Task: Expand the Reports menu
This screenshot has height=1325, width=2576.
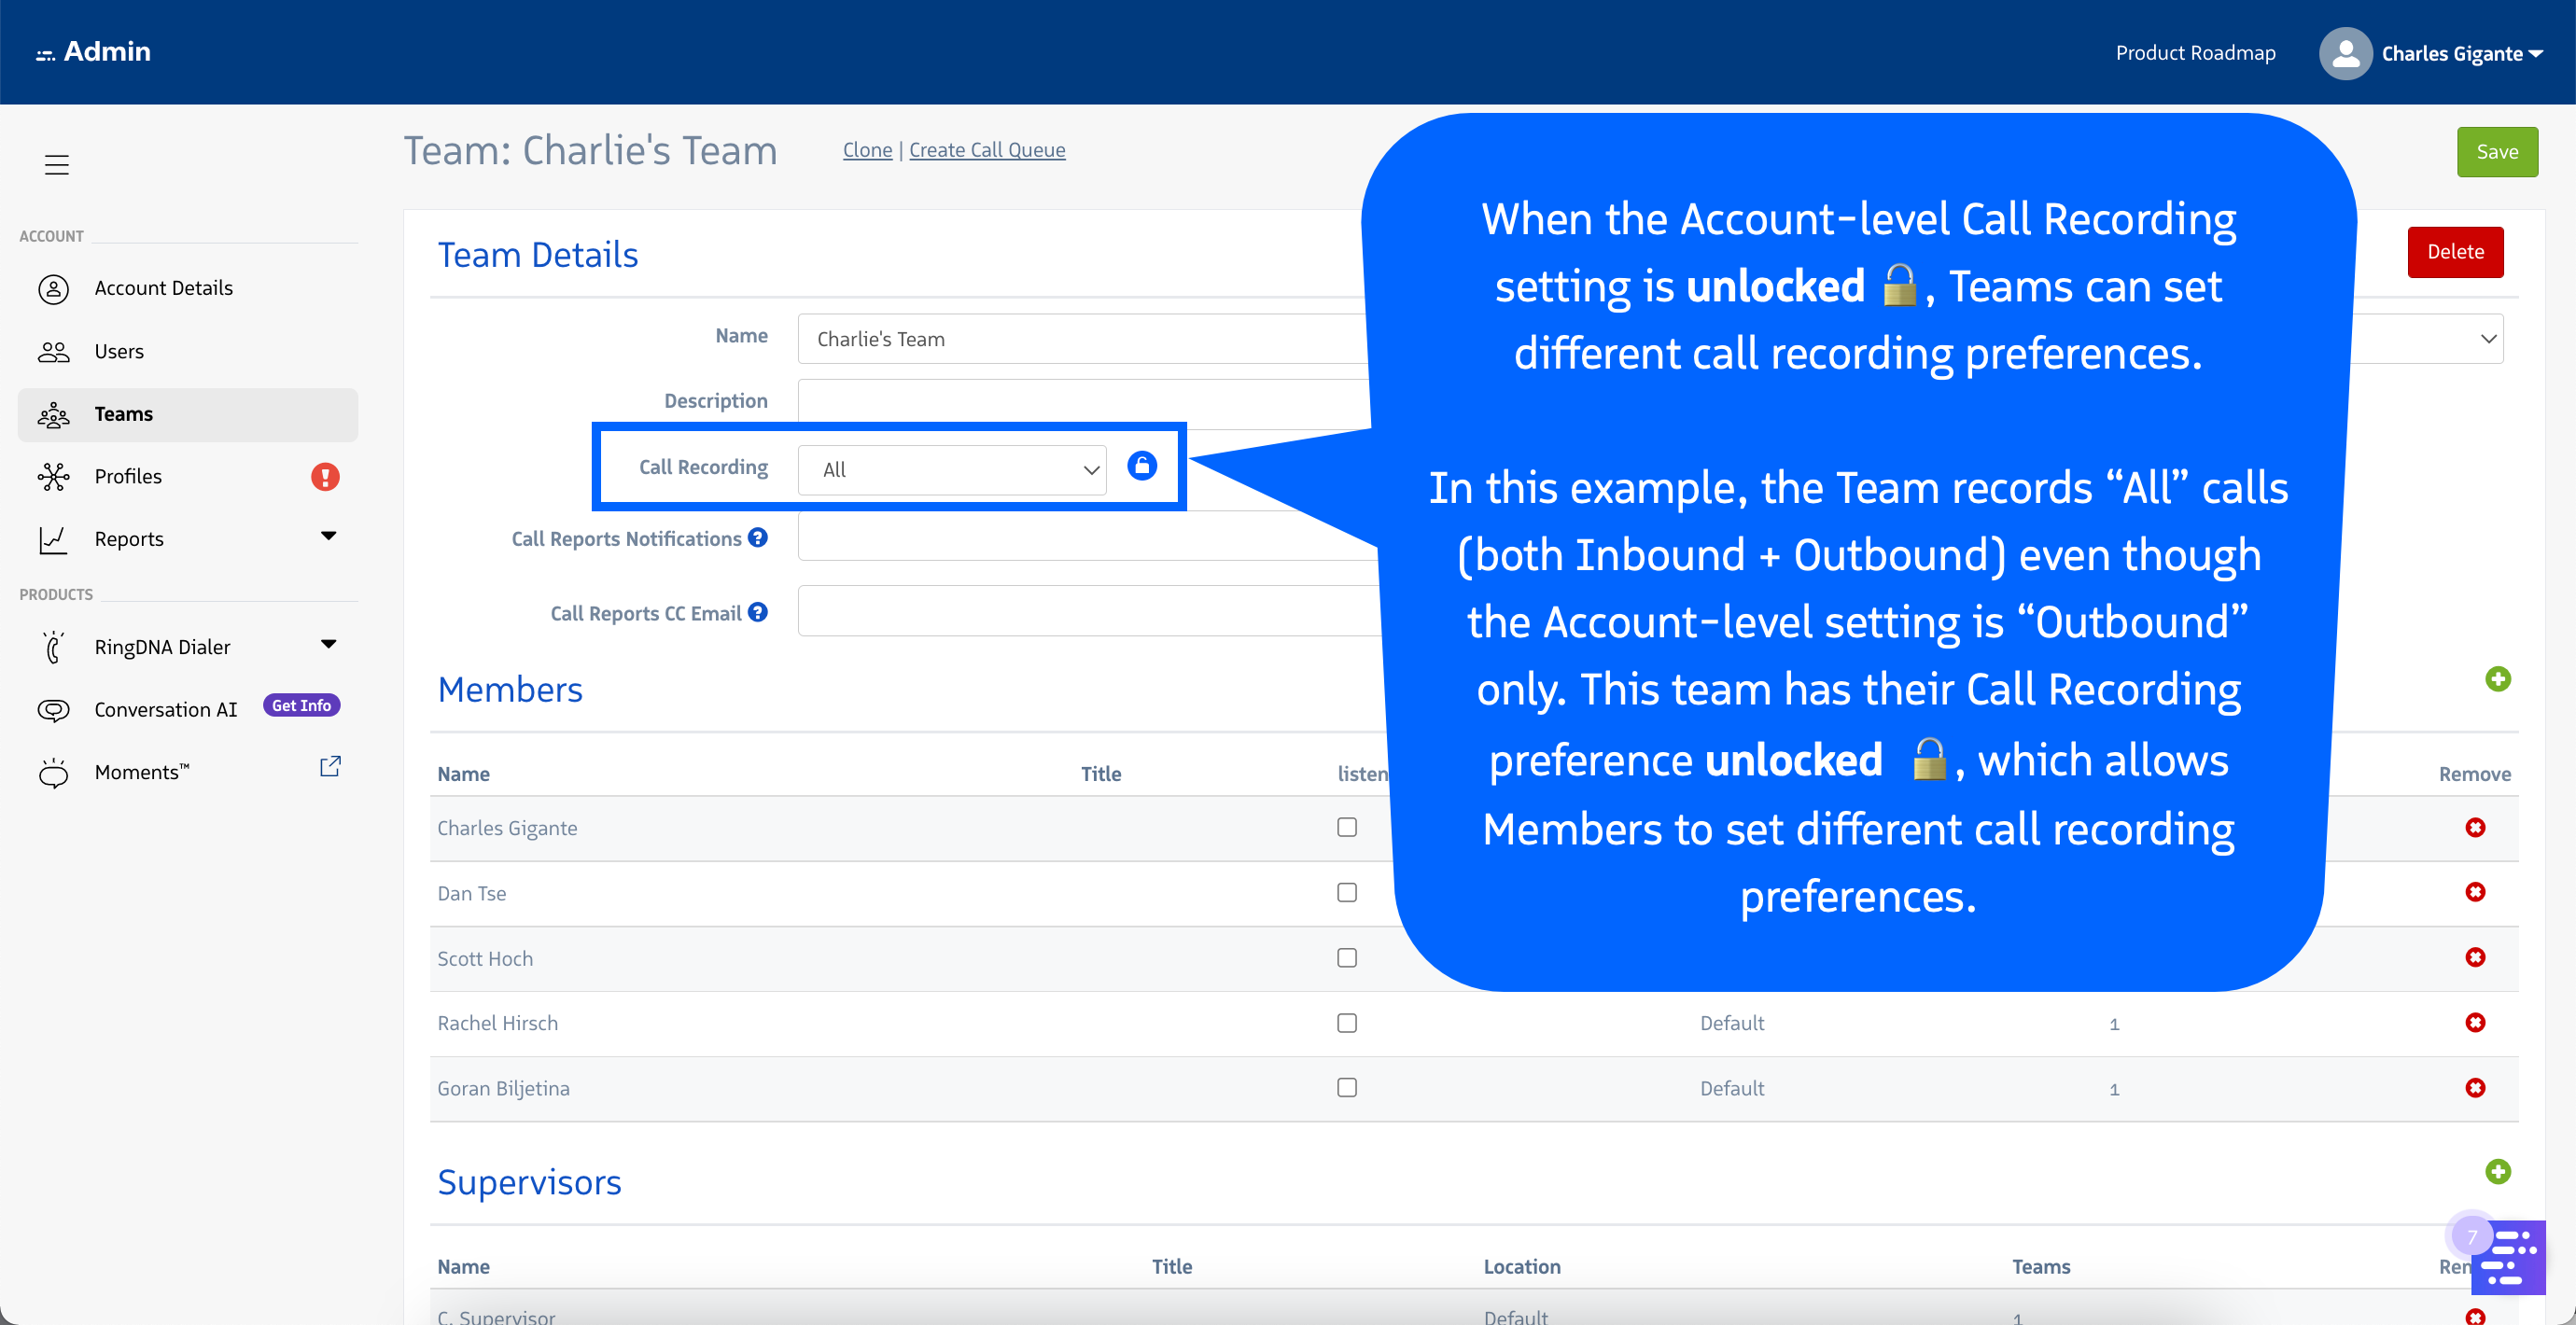Action: tap(328, 537)
